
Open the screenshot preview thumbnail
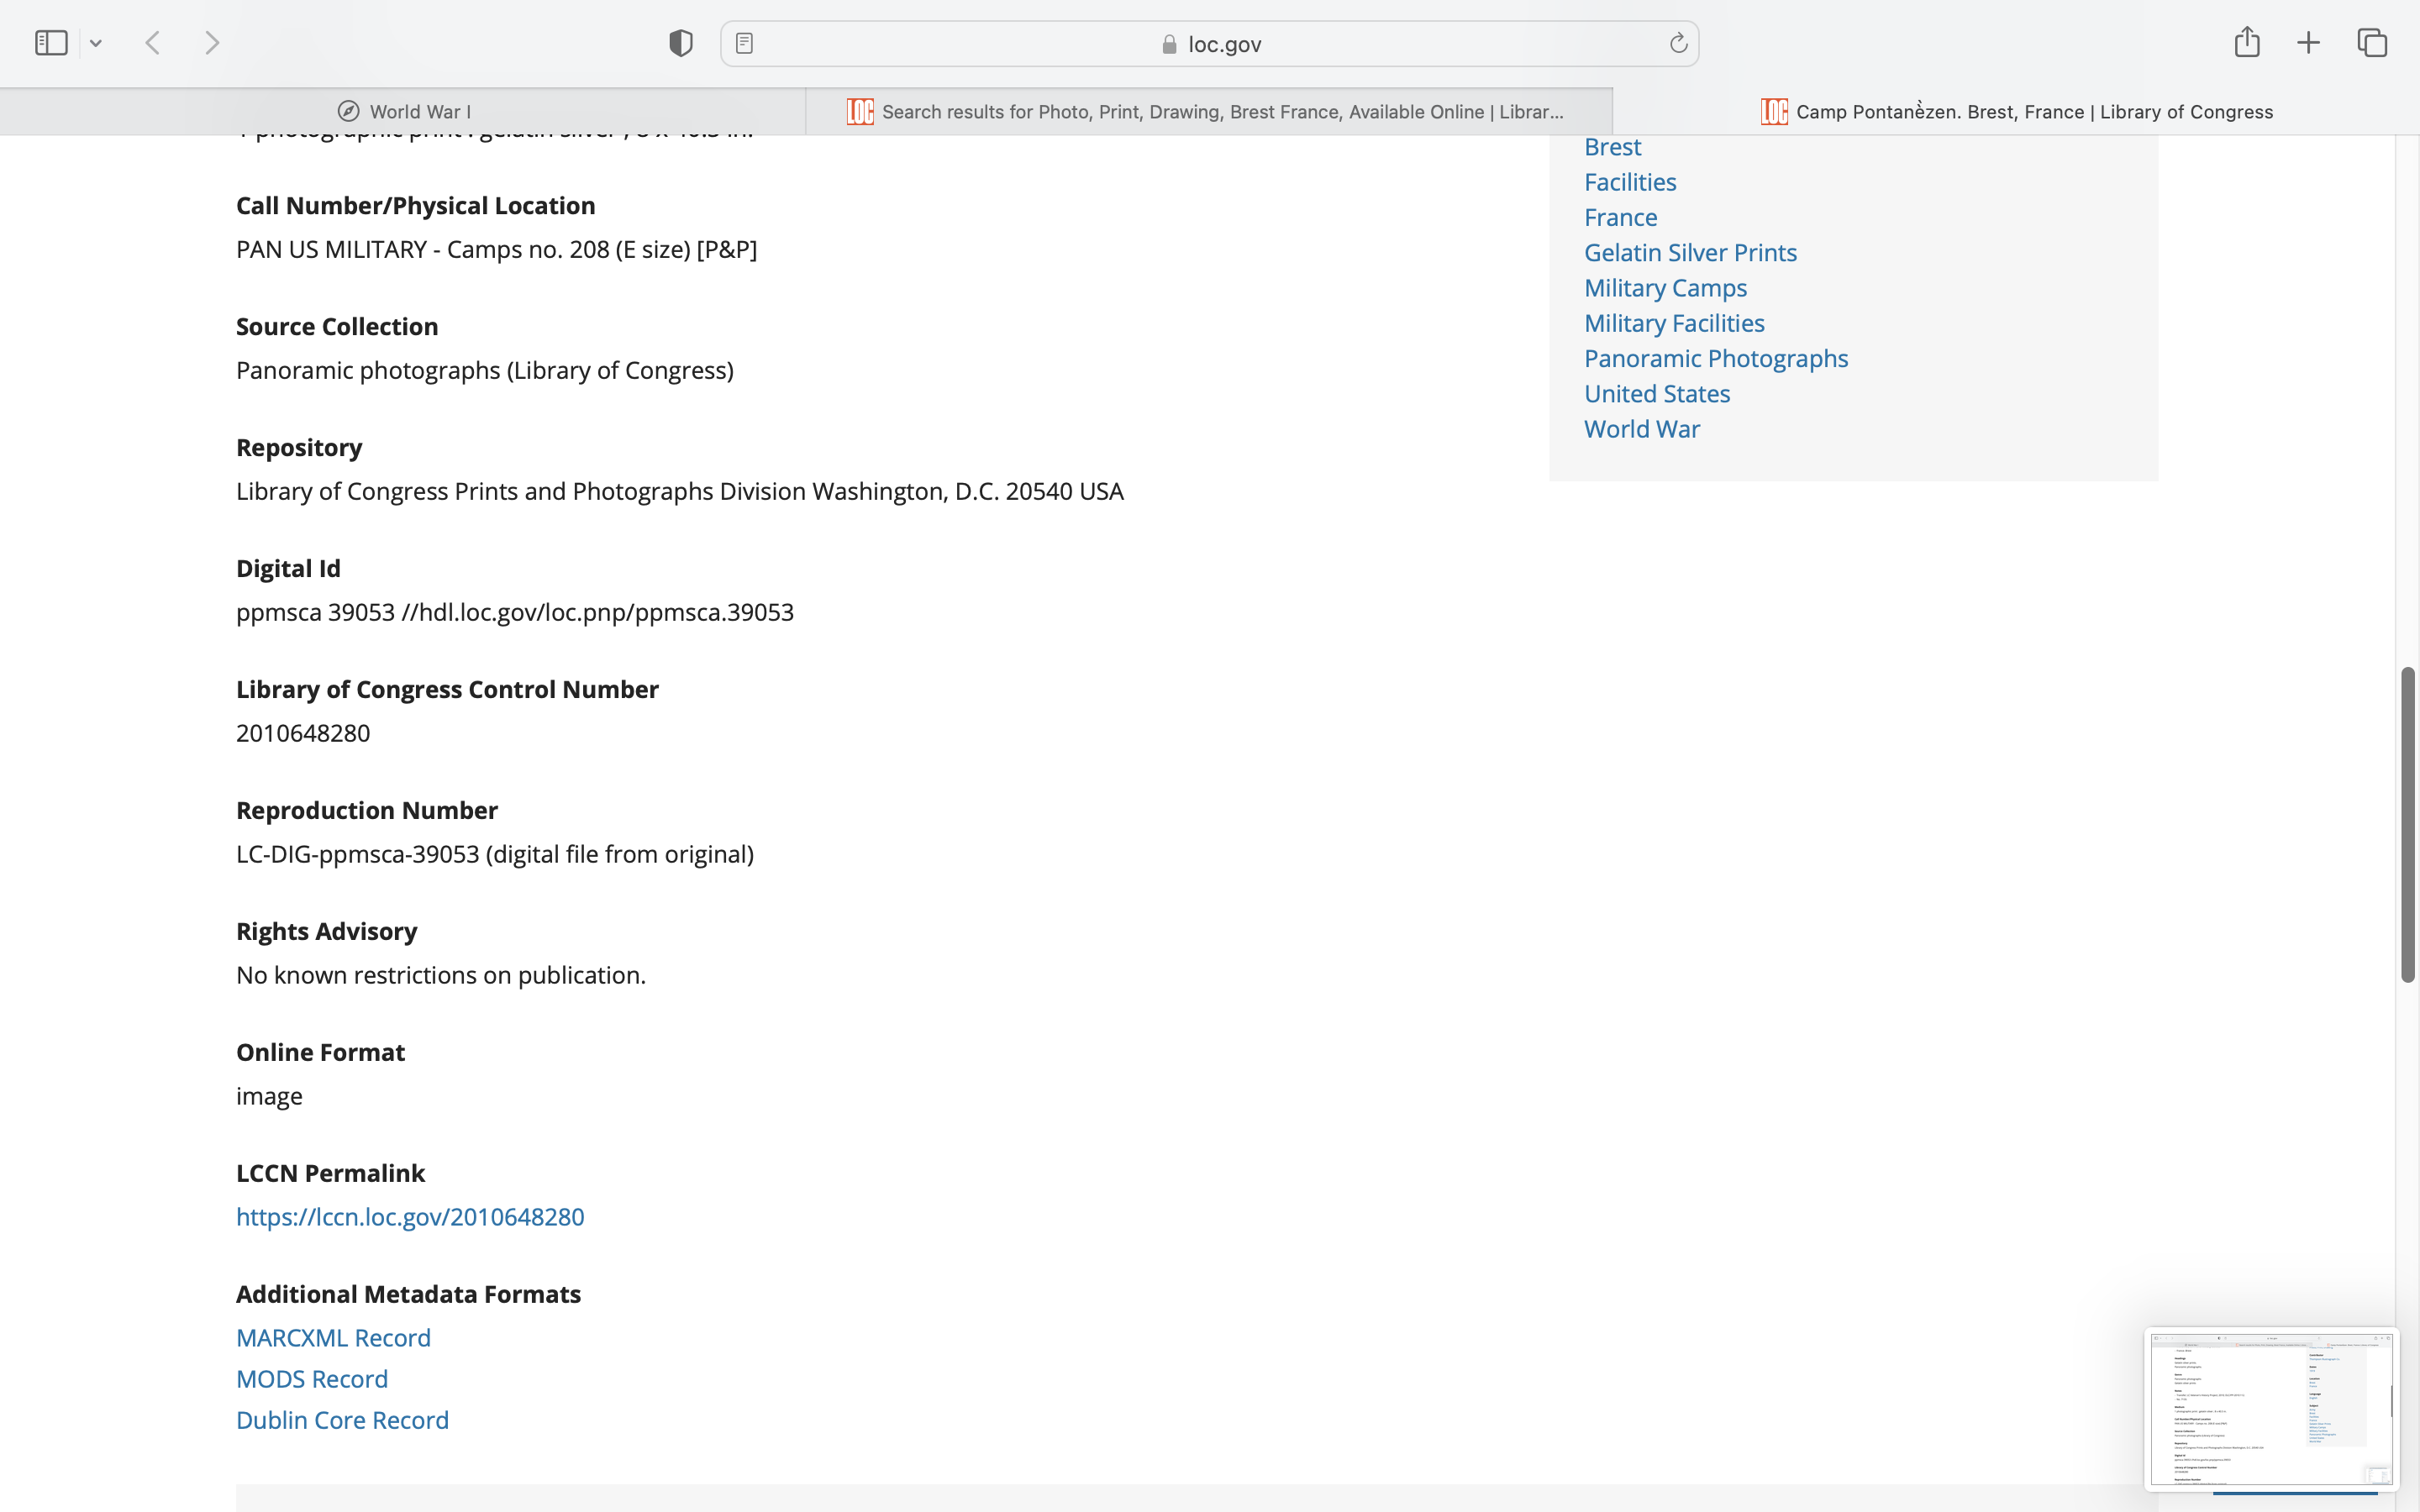click(x=2270, y=1408)
